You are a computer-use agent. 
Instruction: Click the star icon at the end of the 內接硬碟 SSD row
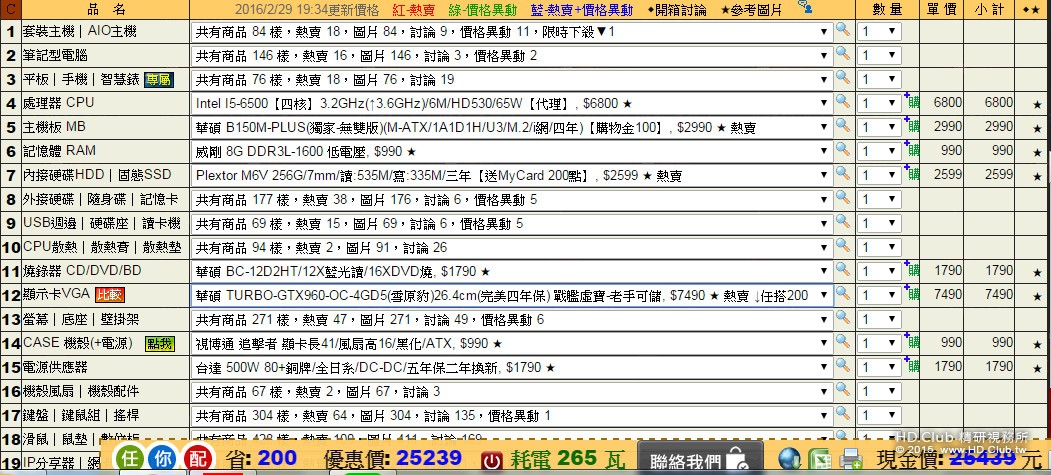(x=1038, y=176)
